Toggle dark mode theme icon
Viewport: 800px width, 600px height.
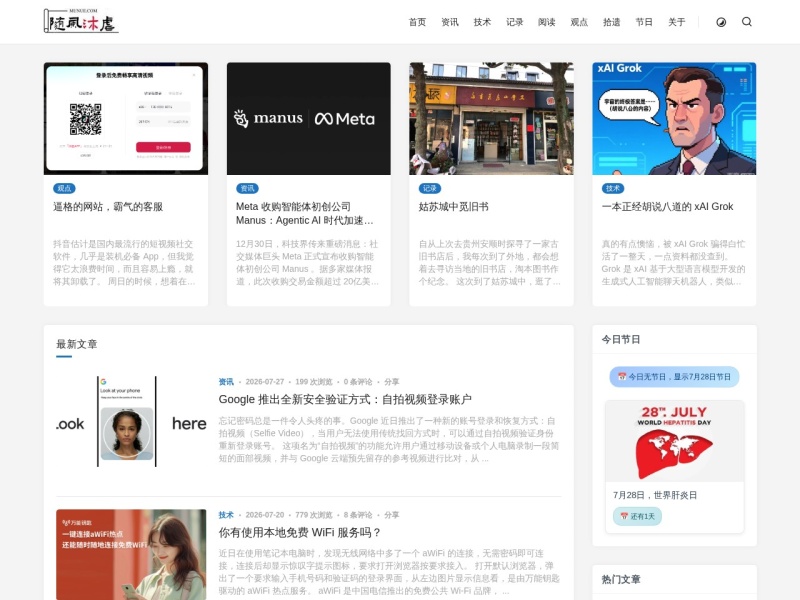click(x=721, y=22)
